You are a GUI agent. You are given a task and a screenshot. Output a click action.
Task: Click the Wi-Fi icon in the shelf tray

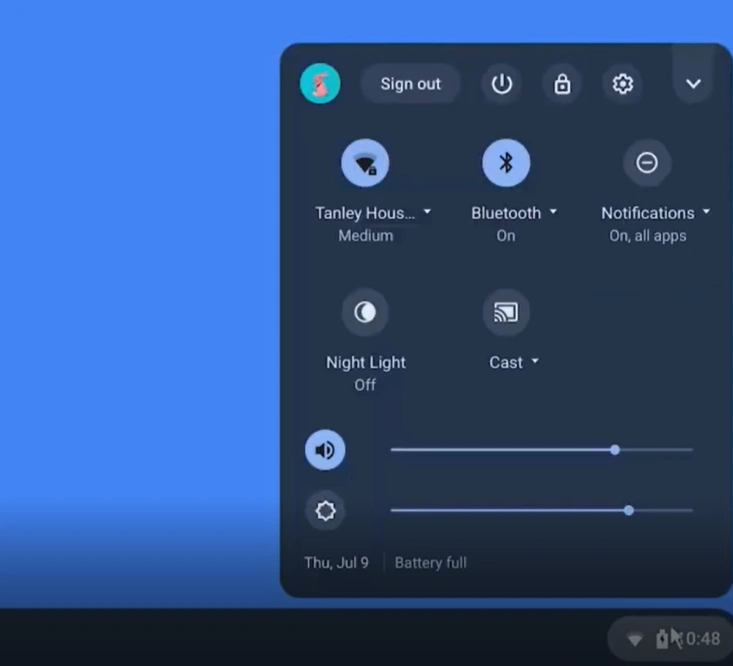(x=634, y=639)
